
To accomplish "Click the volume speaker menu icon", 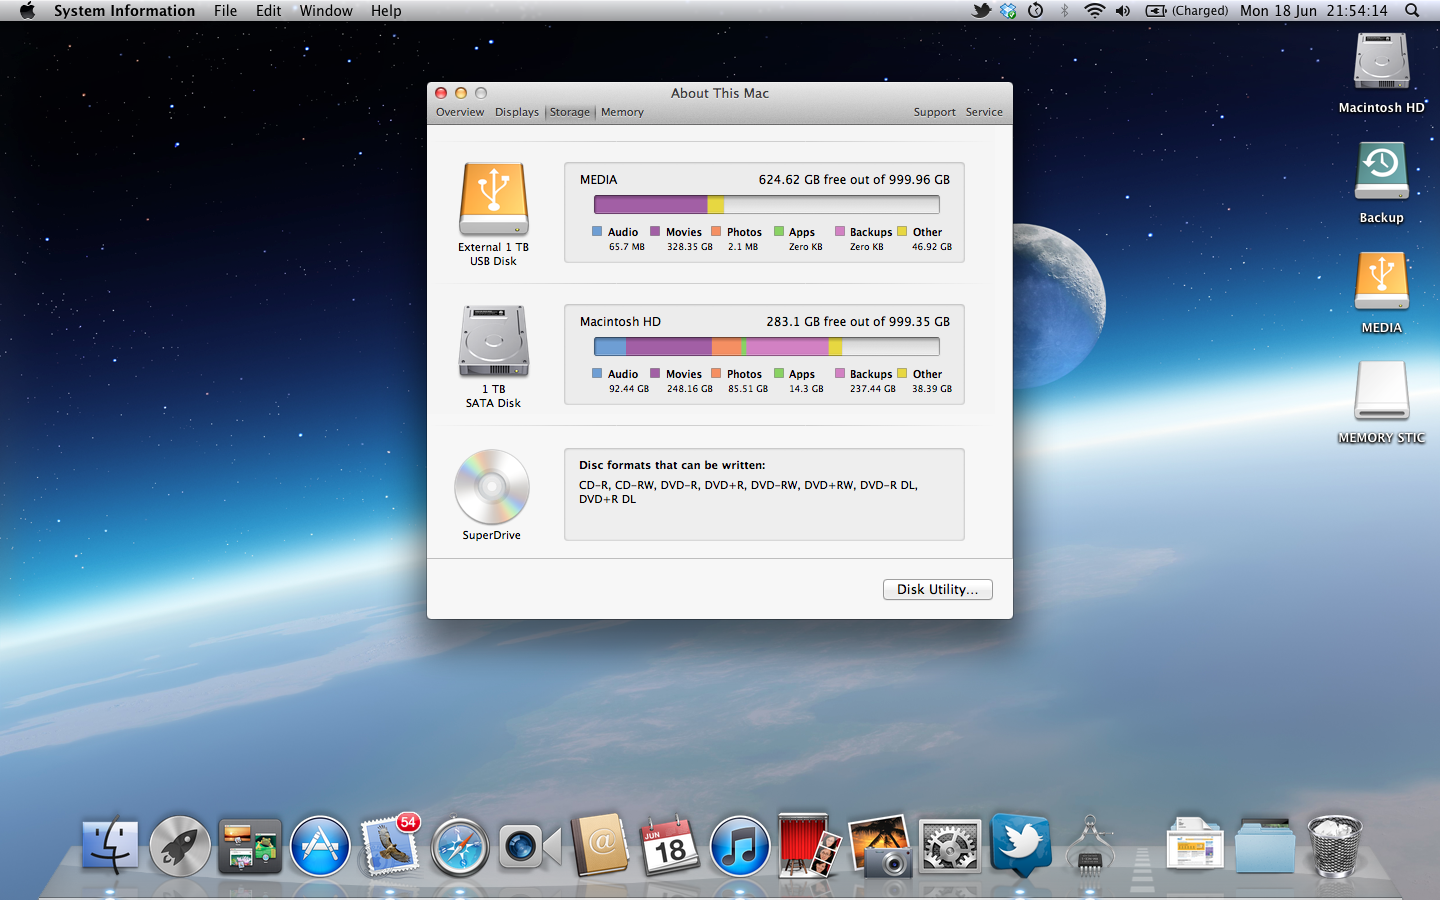I will pos(1123,10).
